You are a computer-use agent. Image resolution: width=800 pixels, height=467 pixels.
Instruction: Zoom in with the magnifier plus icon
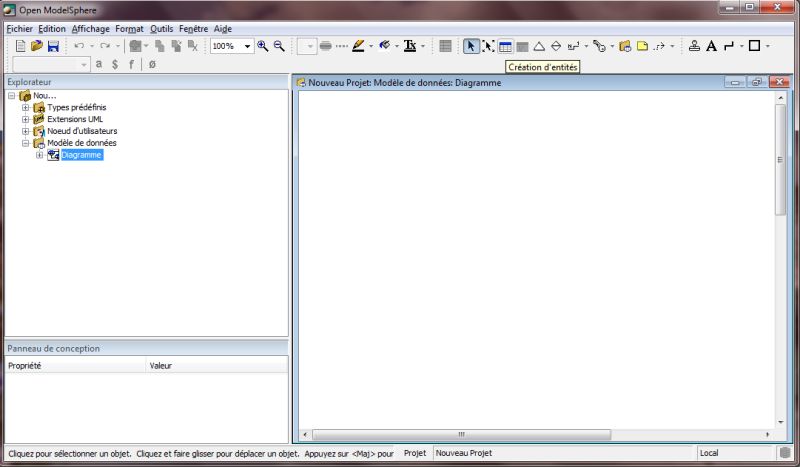[263, 46]
